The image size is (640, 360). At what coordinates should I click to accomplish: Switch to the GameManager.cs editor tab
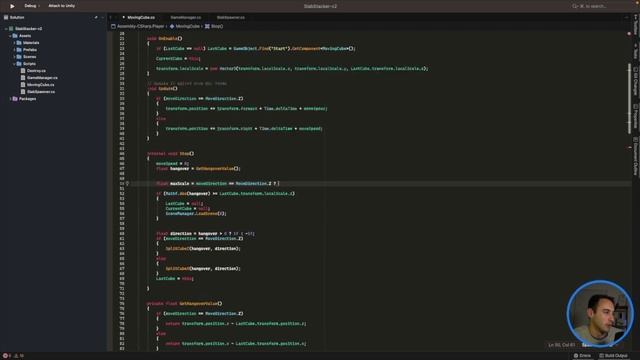click(186, 18)
